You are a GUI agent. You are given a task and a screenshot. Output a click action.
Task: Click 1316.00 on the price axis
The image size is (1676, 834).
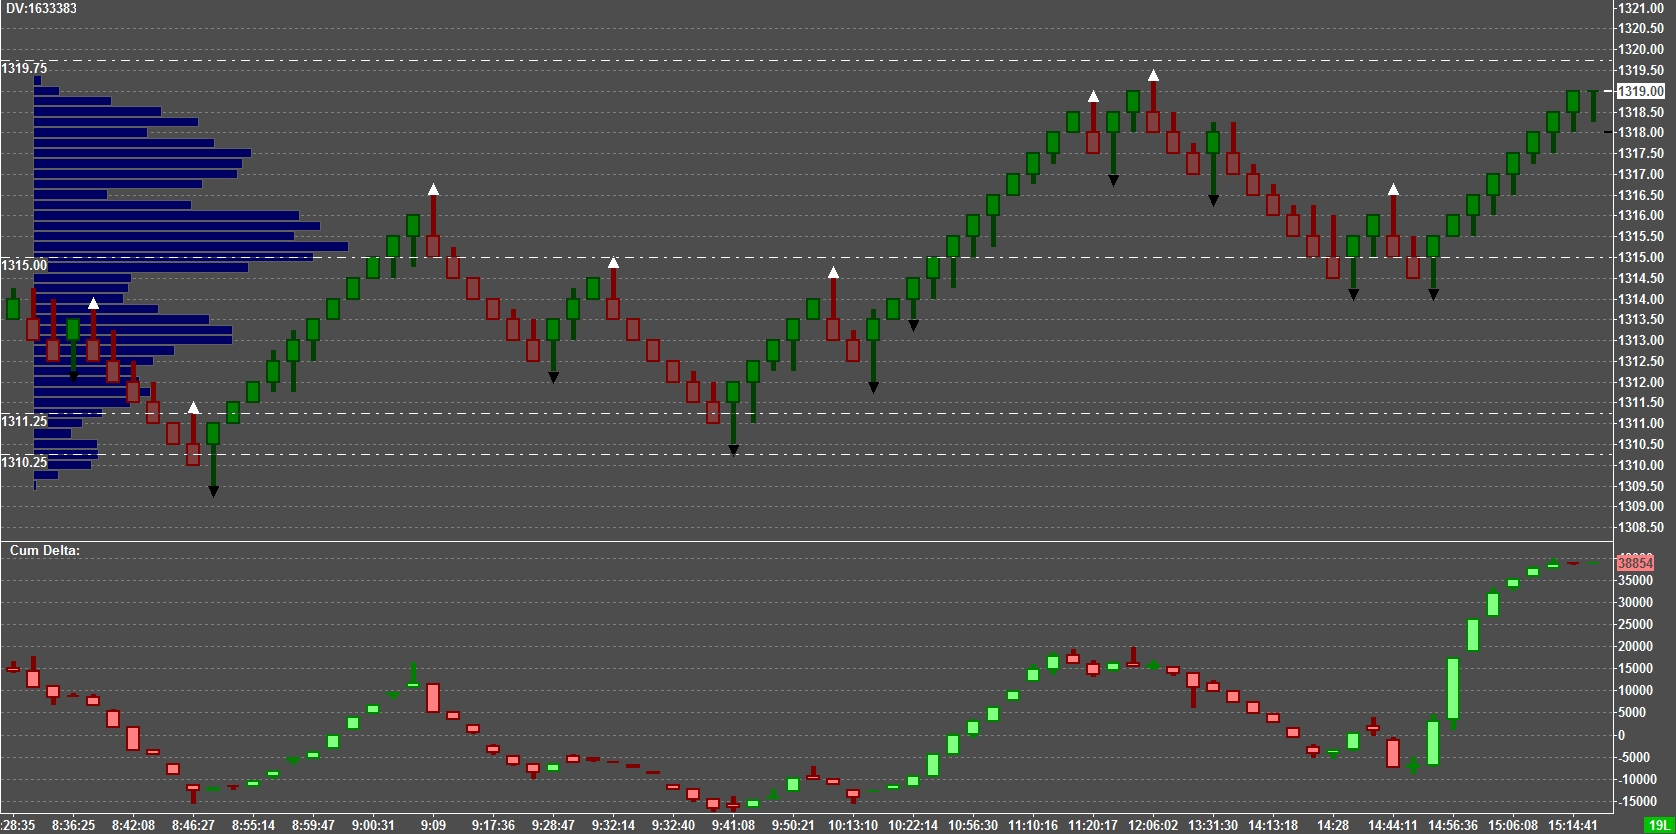click(x=1641, y=215)
